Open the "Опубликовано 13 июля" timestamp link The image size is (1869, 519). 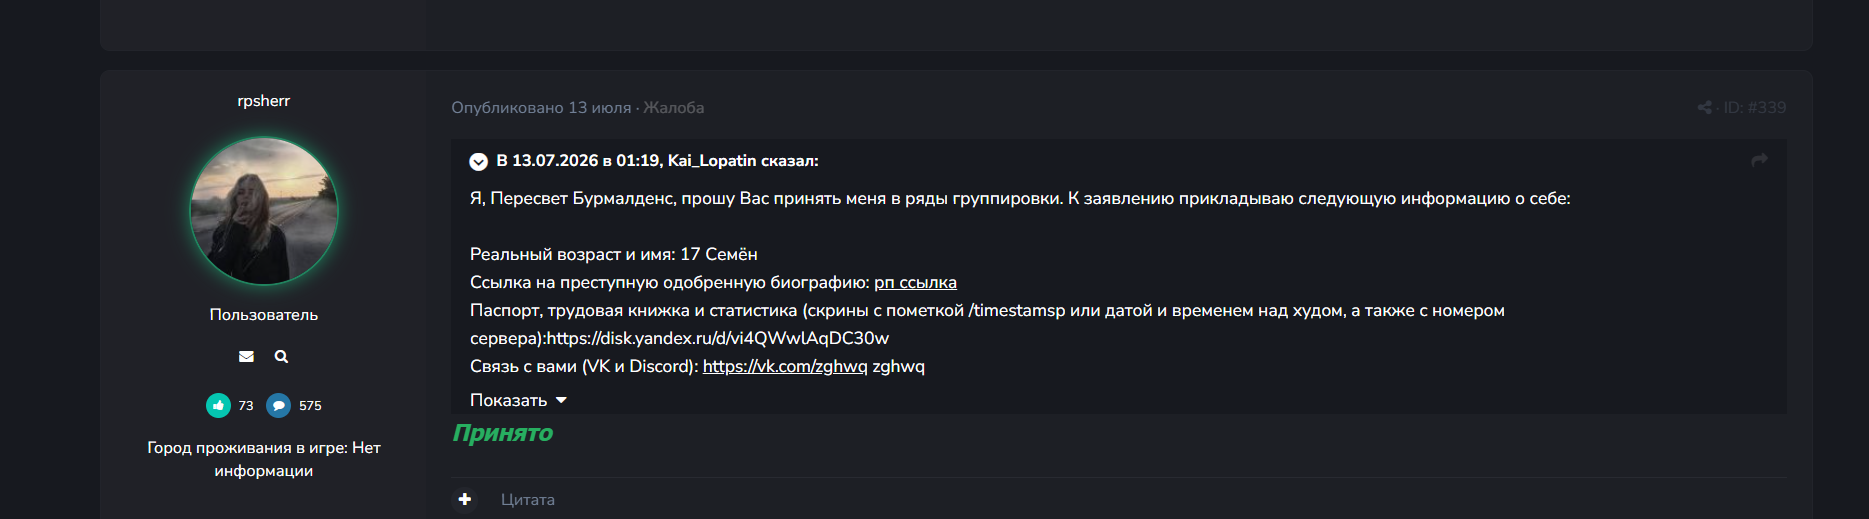click(x=541, y=107)
